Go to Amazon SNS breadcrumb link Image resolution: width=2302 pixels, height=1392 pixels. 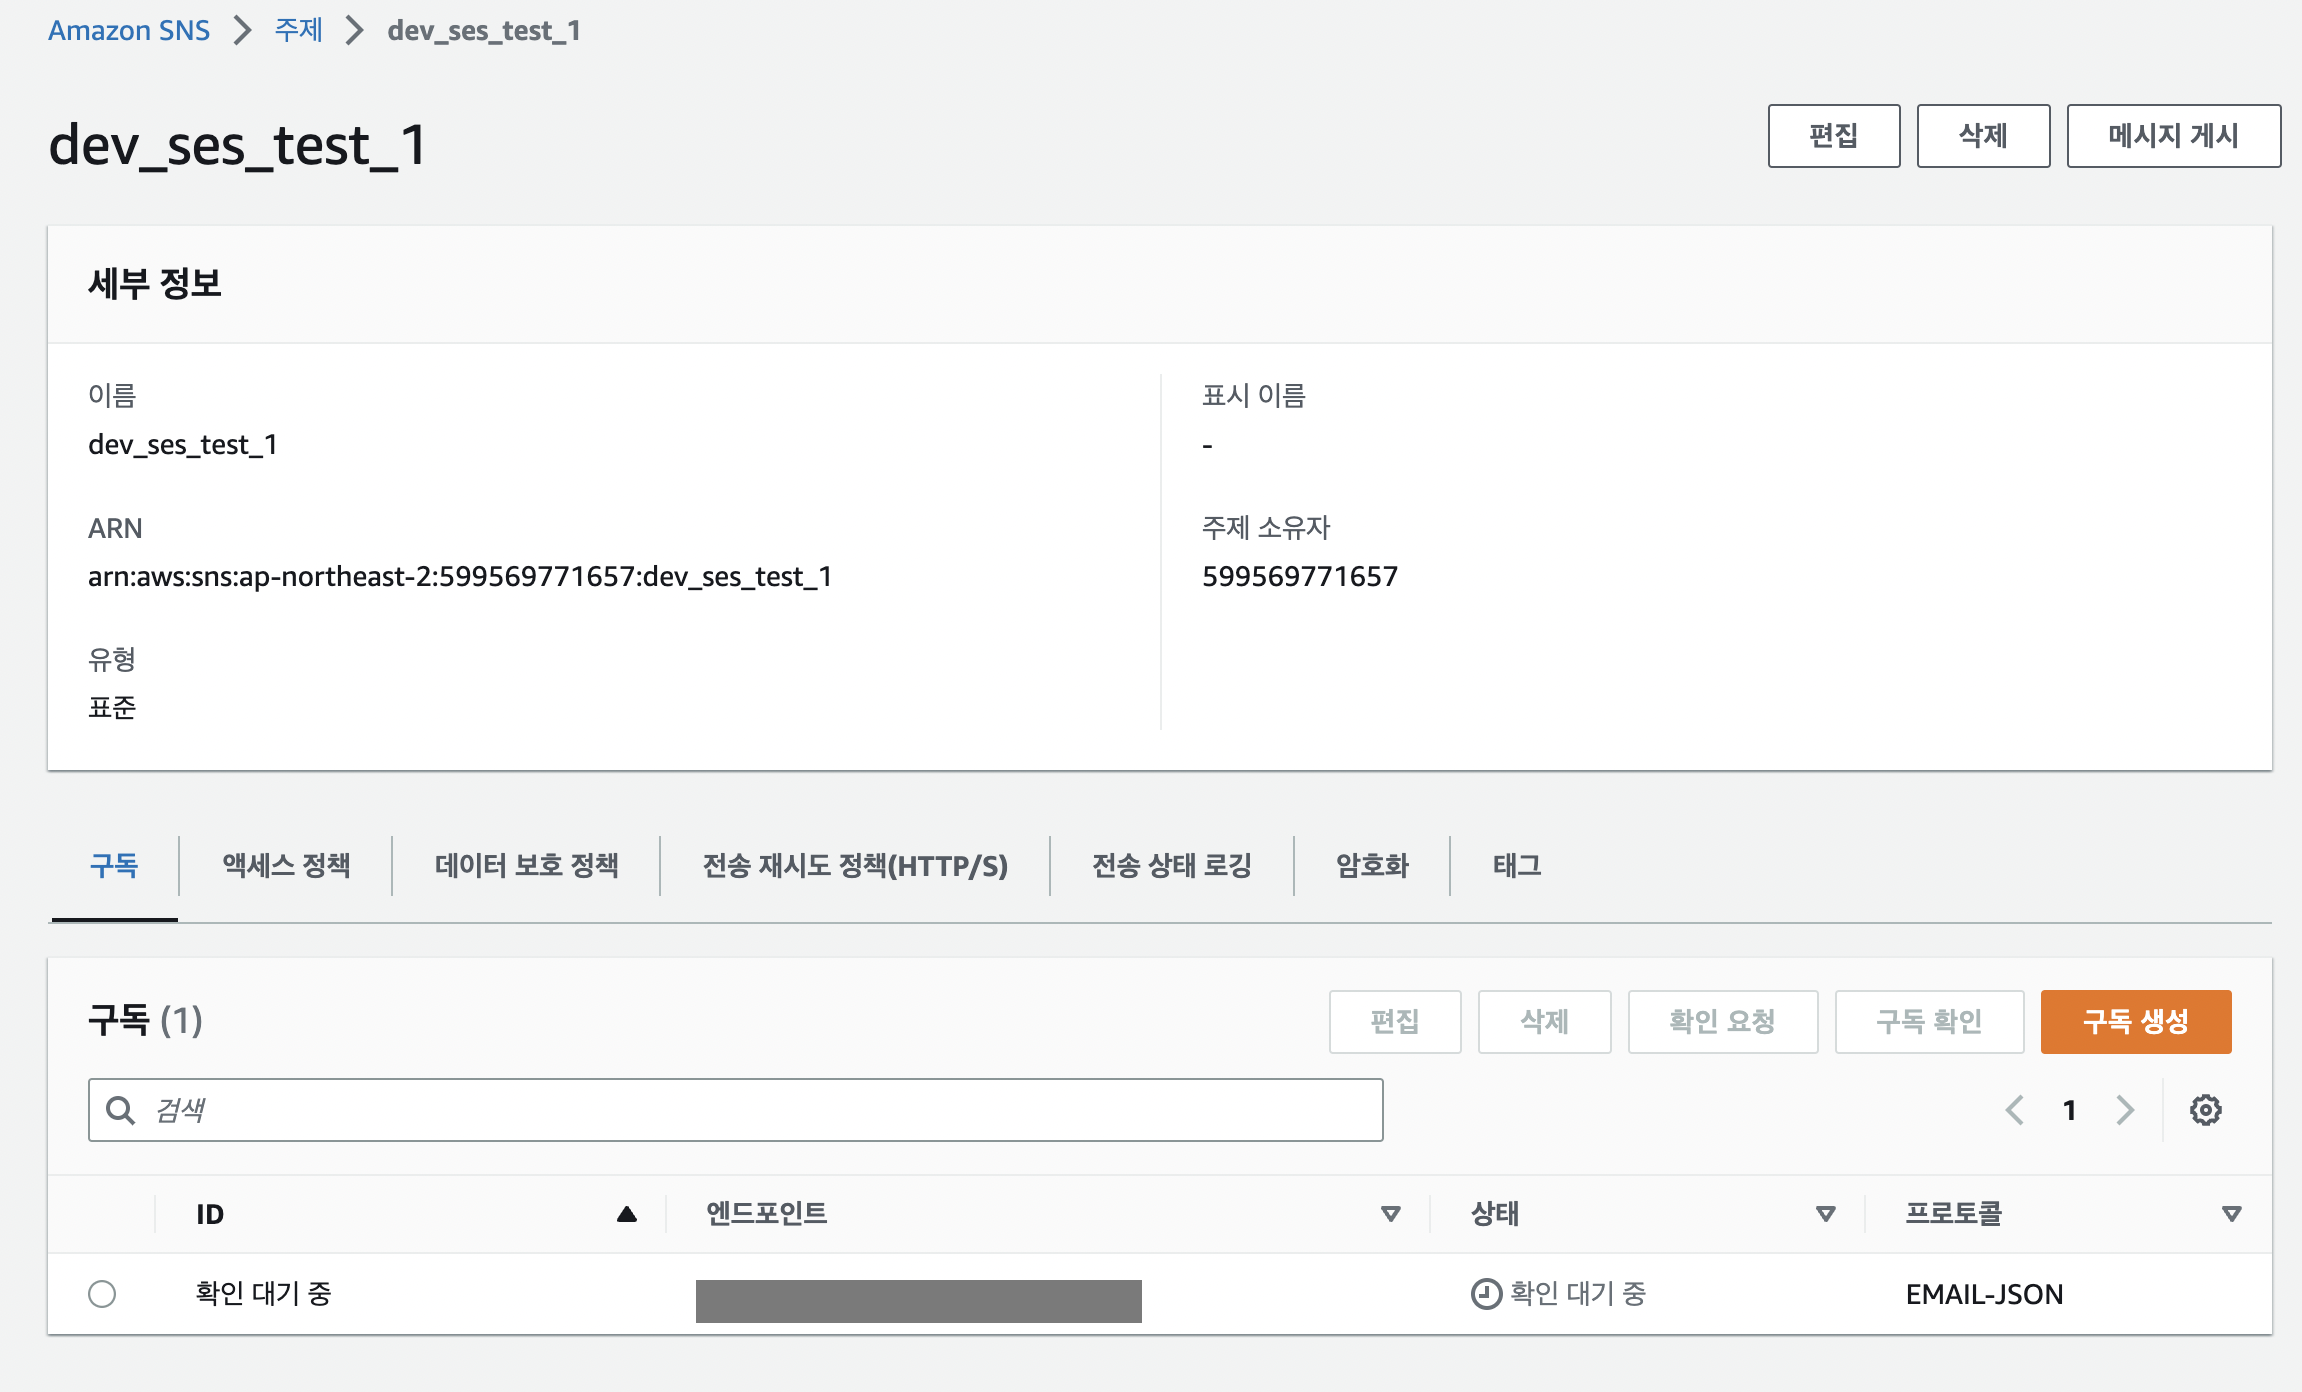pos(129,30)
